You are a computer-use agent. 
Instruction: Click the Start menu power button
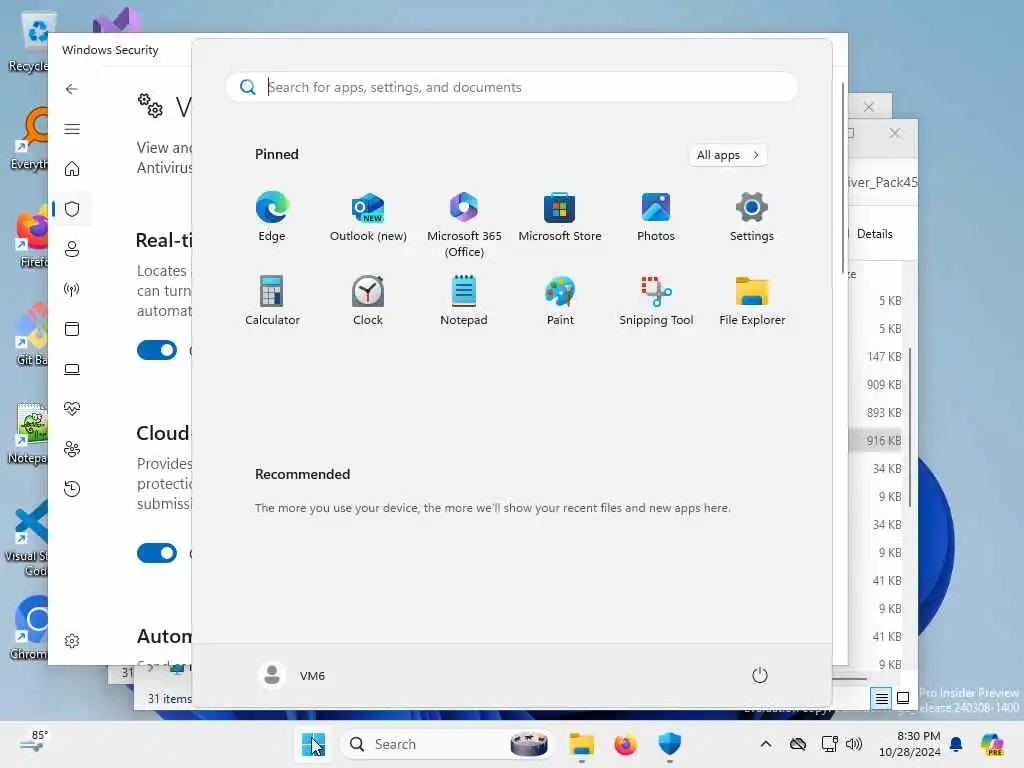[760, 675]
